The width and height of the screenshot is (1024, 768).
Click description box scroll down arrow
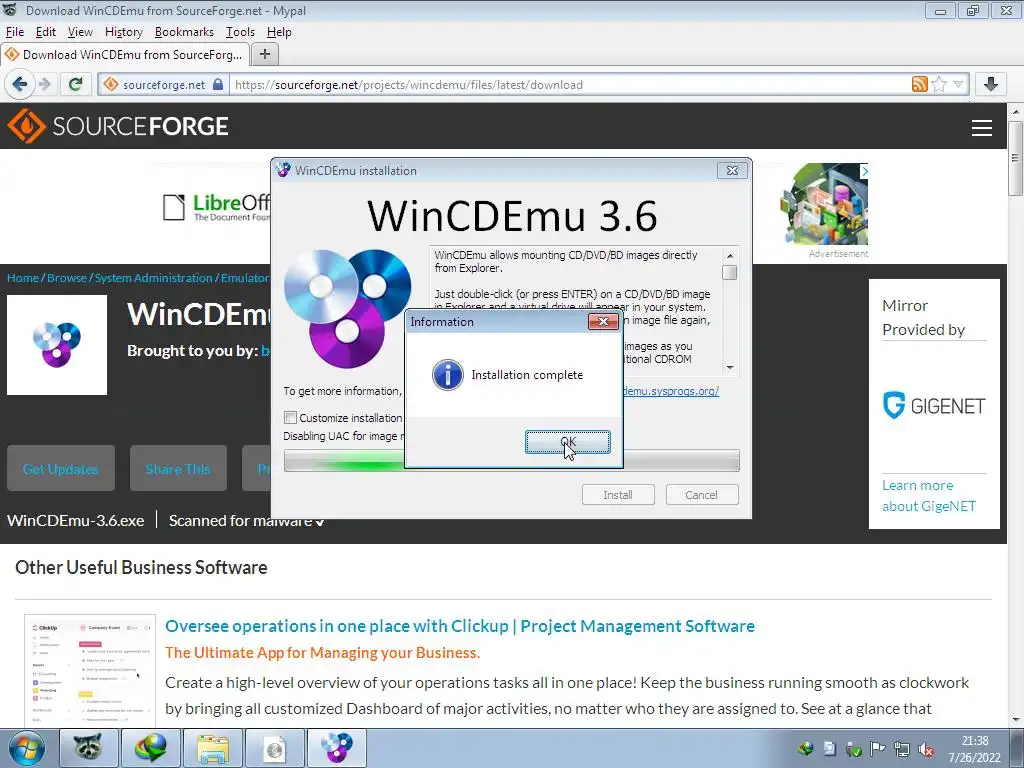pyautogui.click(x=730, y=367)
